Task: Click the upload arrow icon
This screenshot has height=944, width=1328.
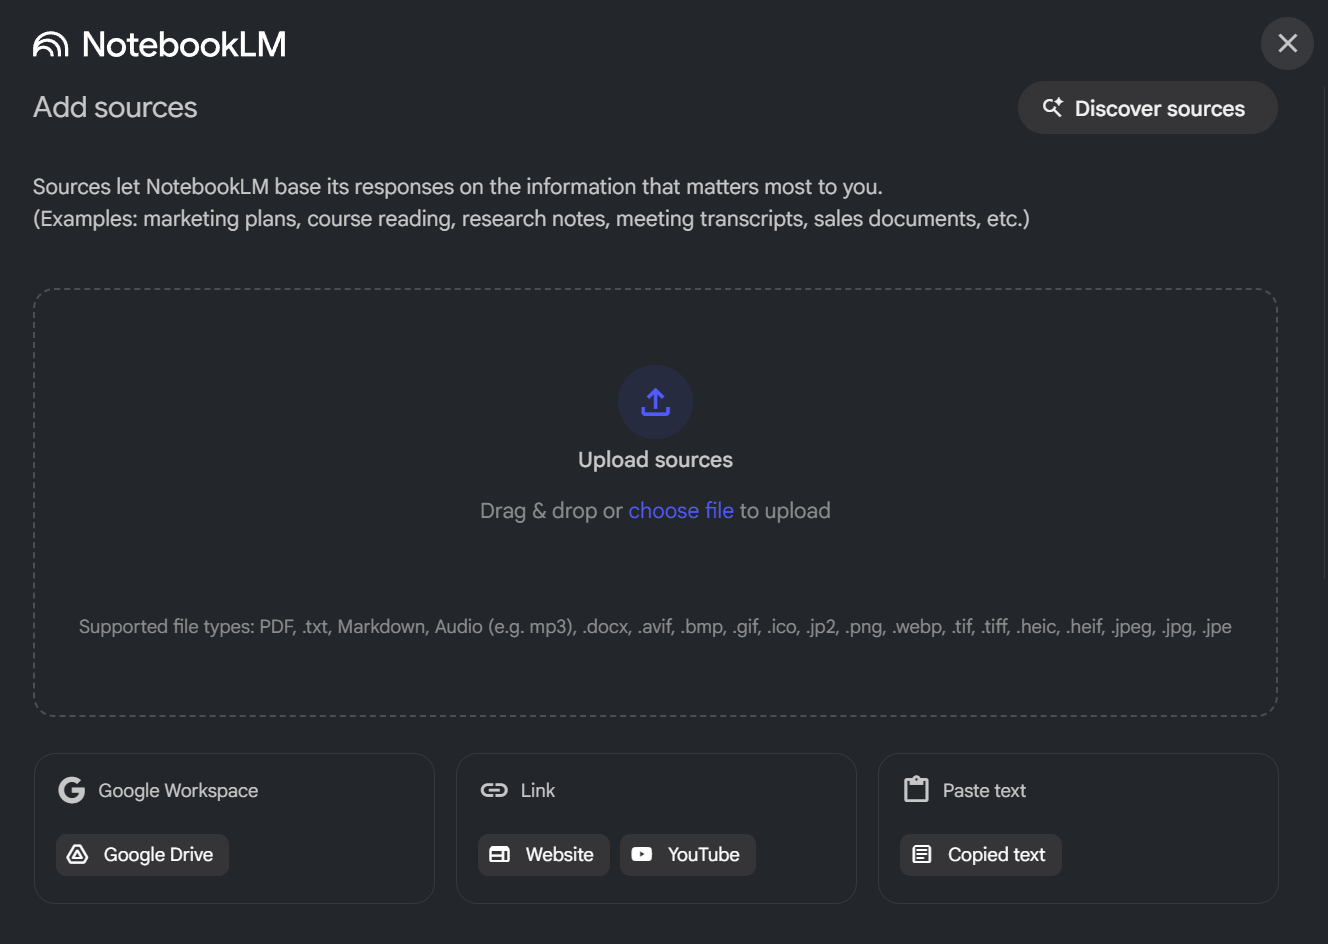Action: pos(655,402)
